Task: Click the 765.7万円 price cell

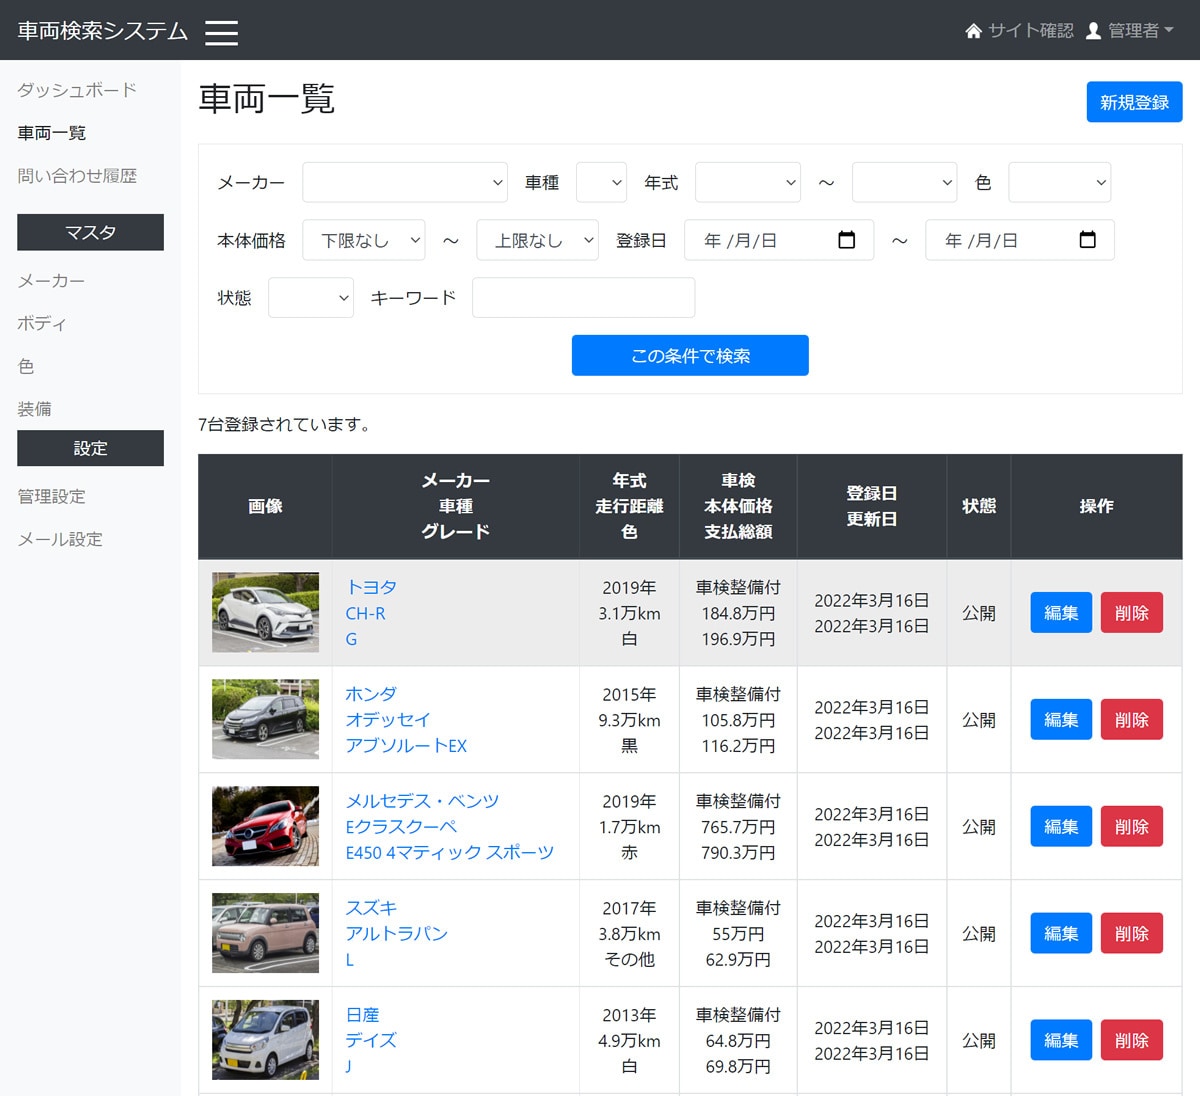Action: (x=738, y=827)
